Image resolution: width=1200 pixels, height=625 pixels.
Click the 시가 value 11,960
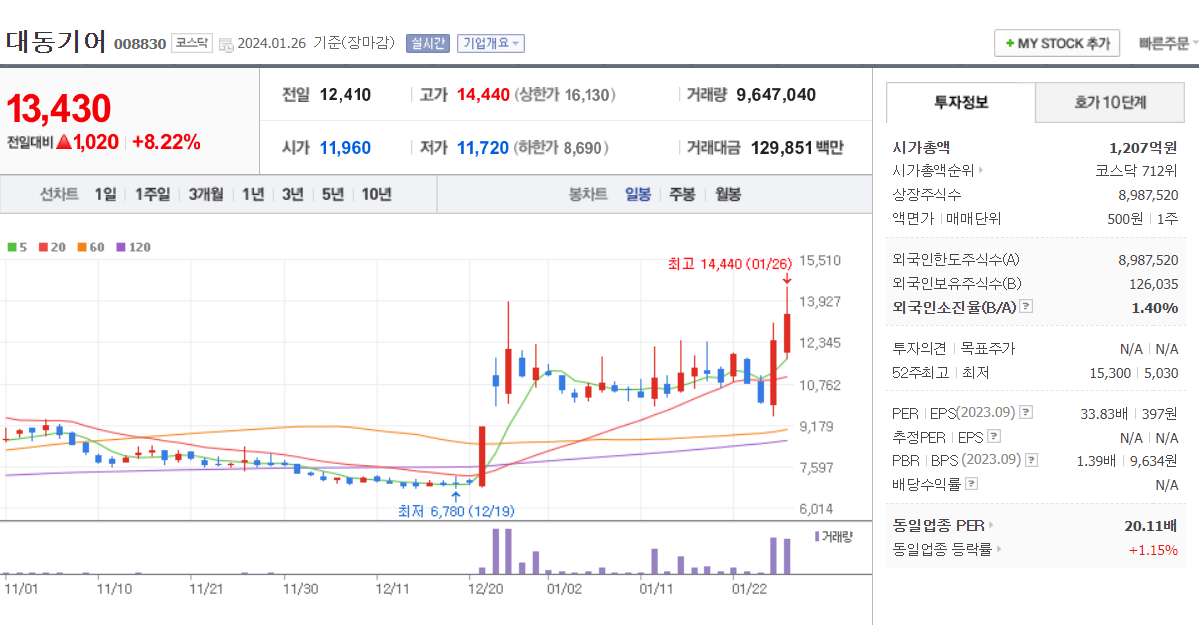click(345, 147)
